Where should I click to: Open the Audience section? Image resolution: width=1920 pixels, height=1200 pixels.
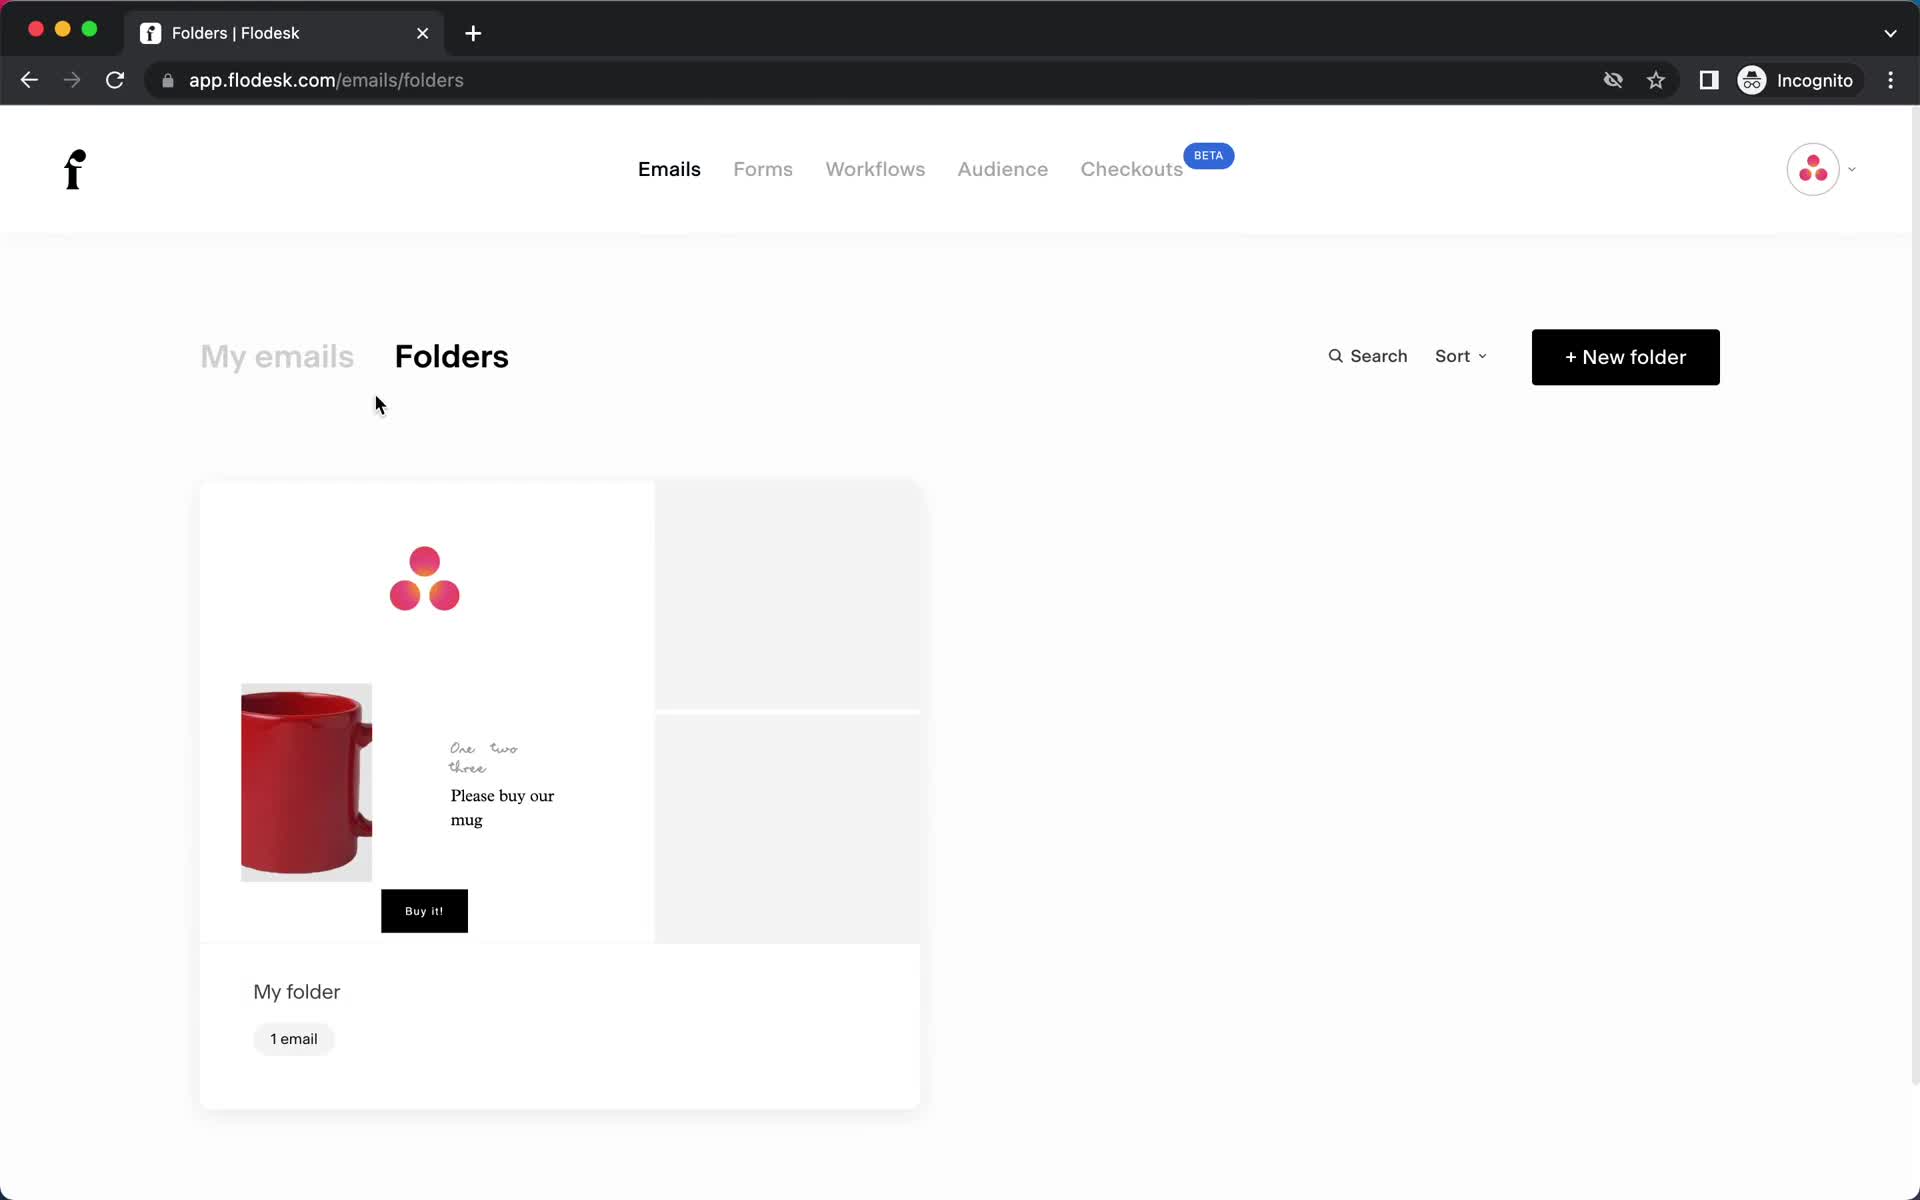1002,169
